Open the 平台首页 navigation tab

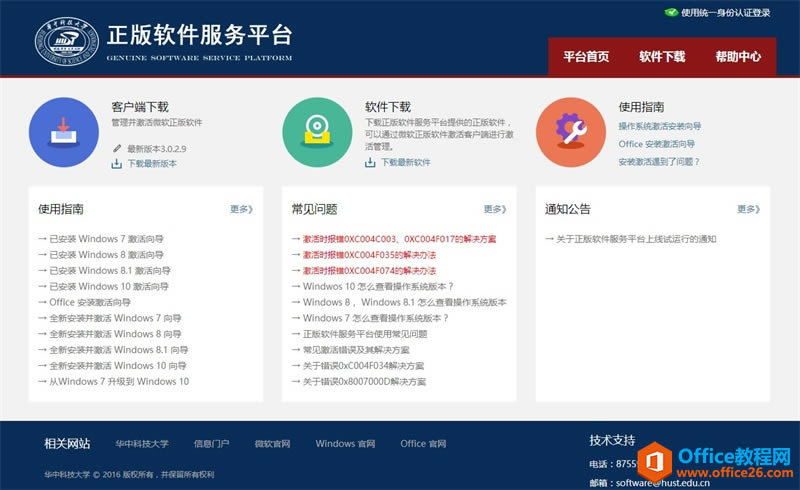(586, 57)
